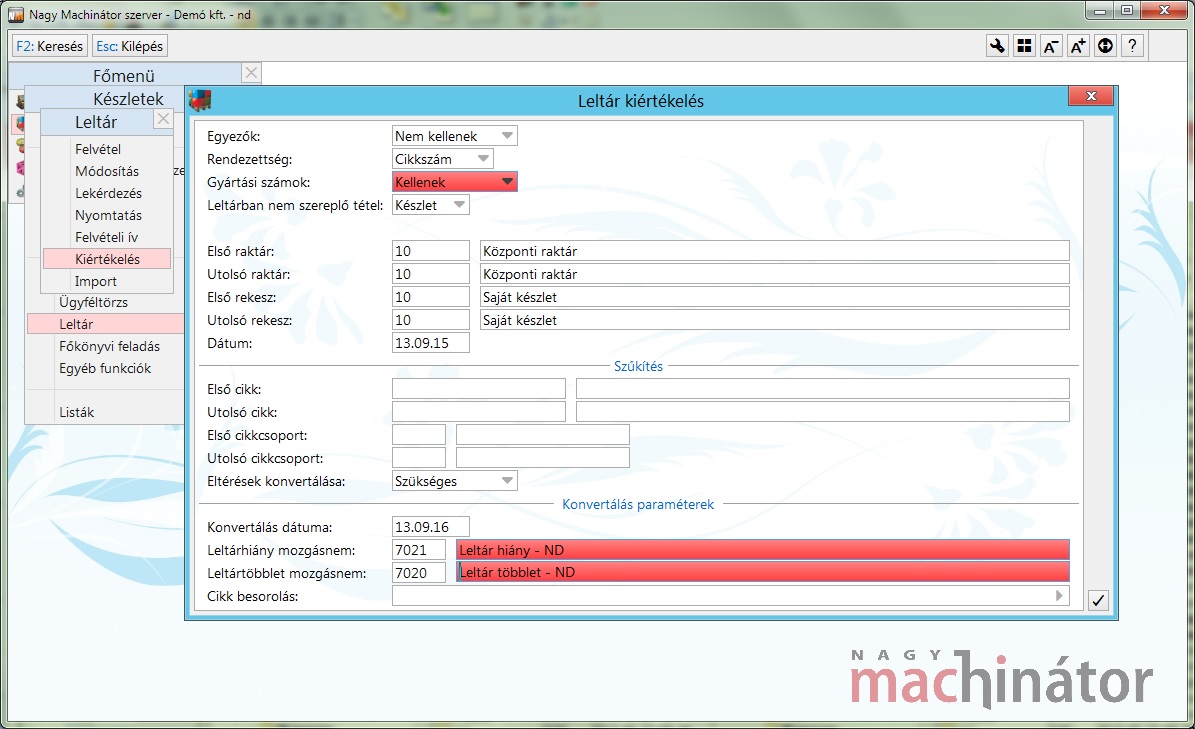Click the Leltár kiértékelés dialog icon
Screen dimensions: 1195x729
pos(200,100)
